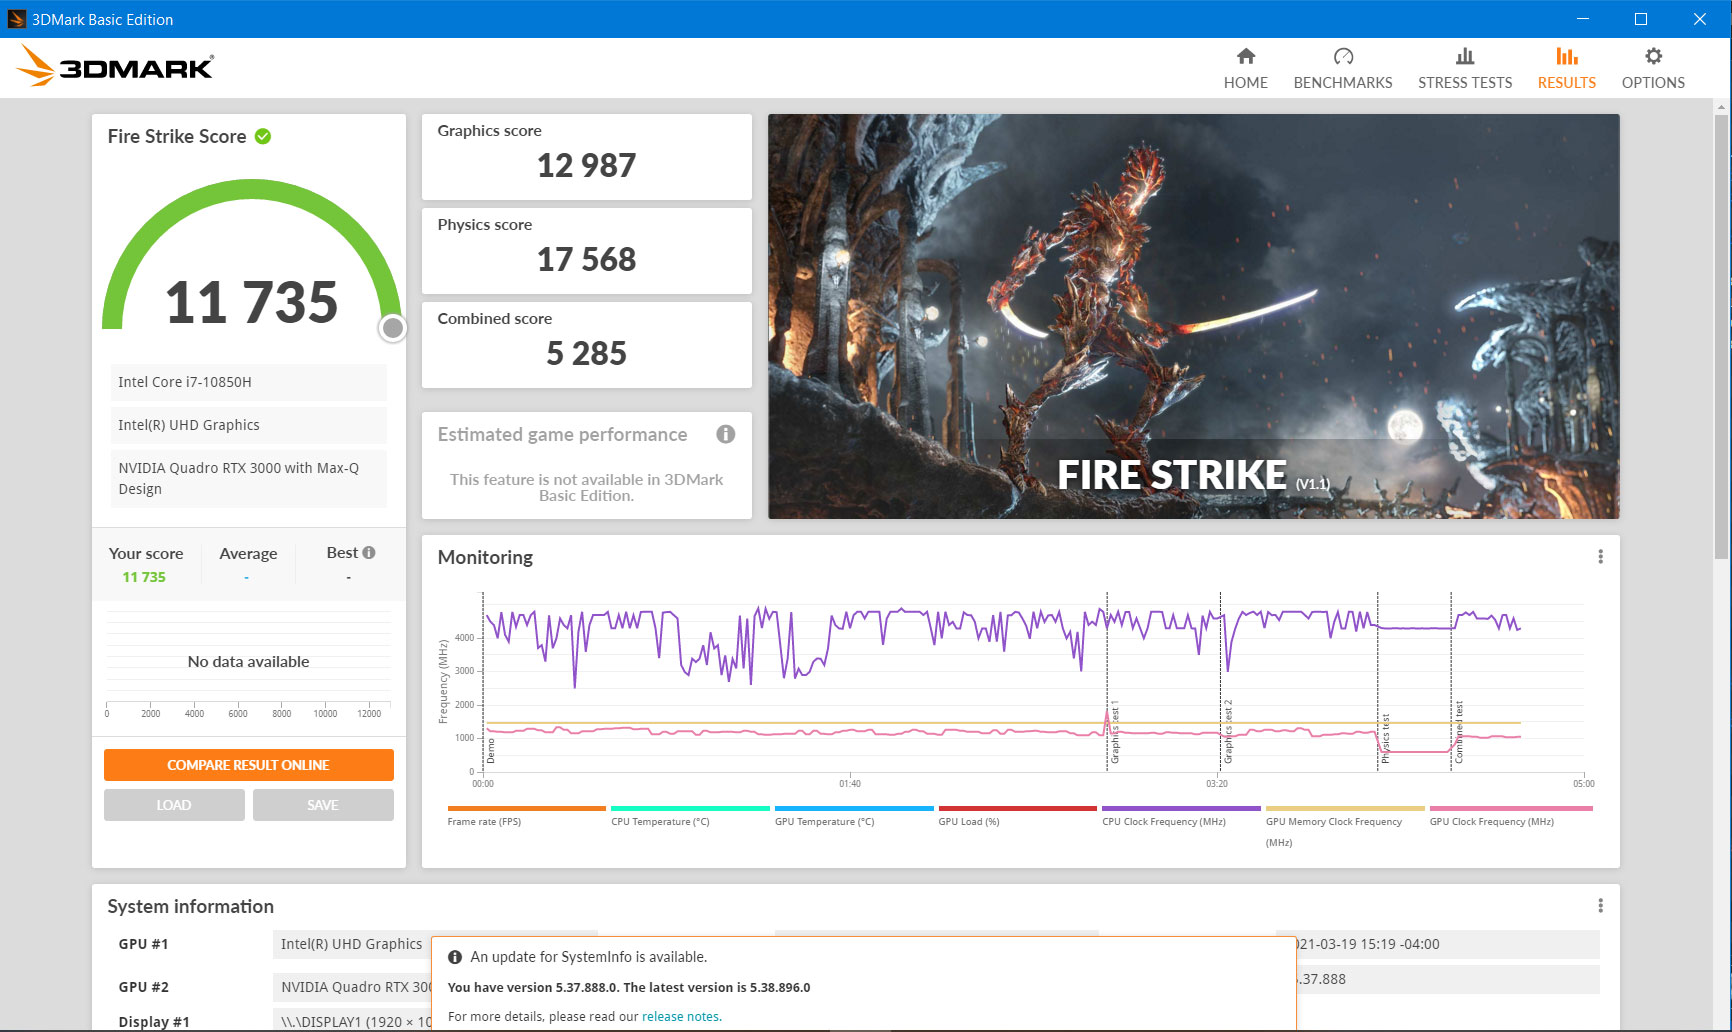
Task: Click the update notification info icon
Action: [455, 957]
